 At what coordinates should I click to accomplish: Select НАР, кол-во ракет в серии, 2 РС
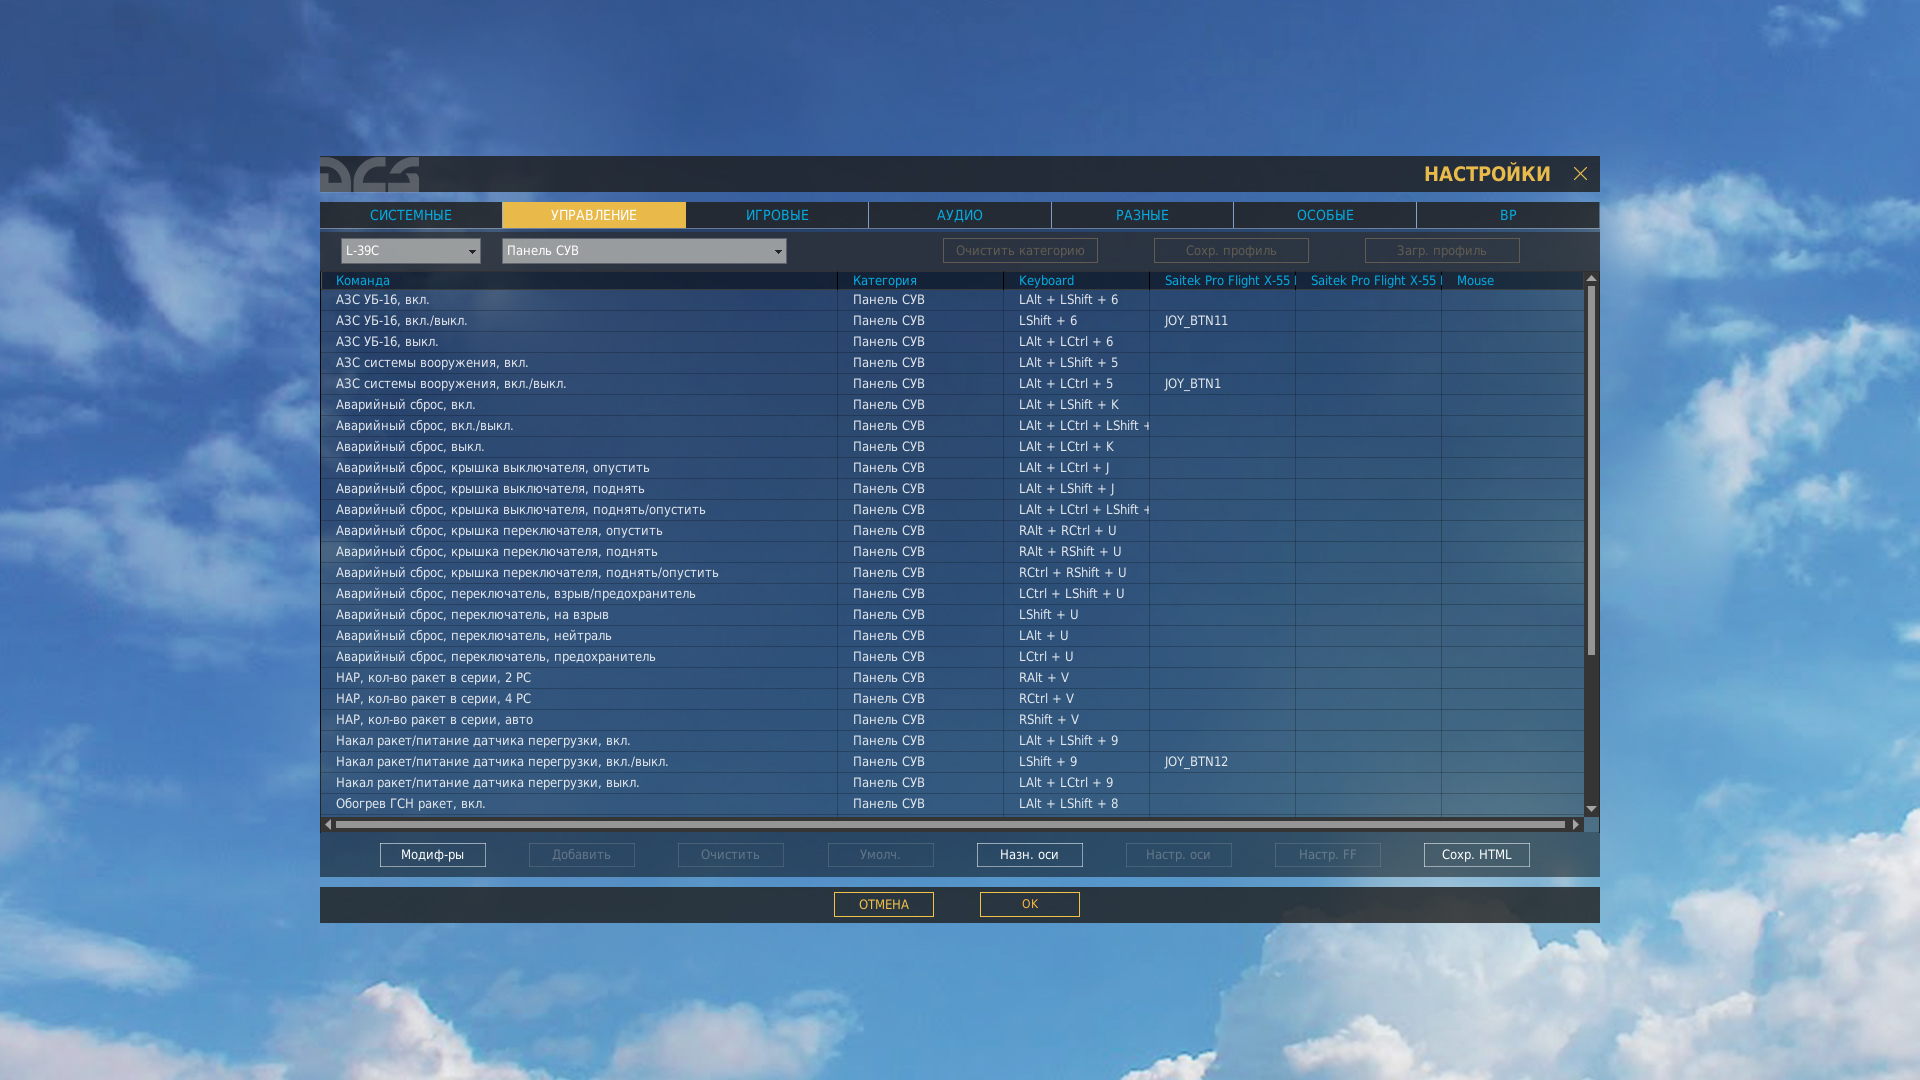[x=952, y=678]
